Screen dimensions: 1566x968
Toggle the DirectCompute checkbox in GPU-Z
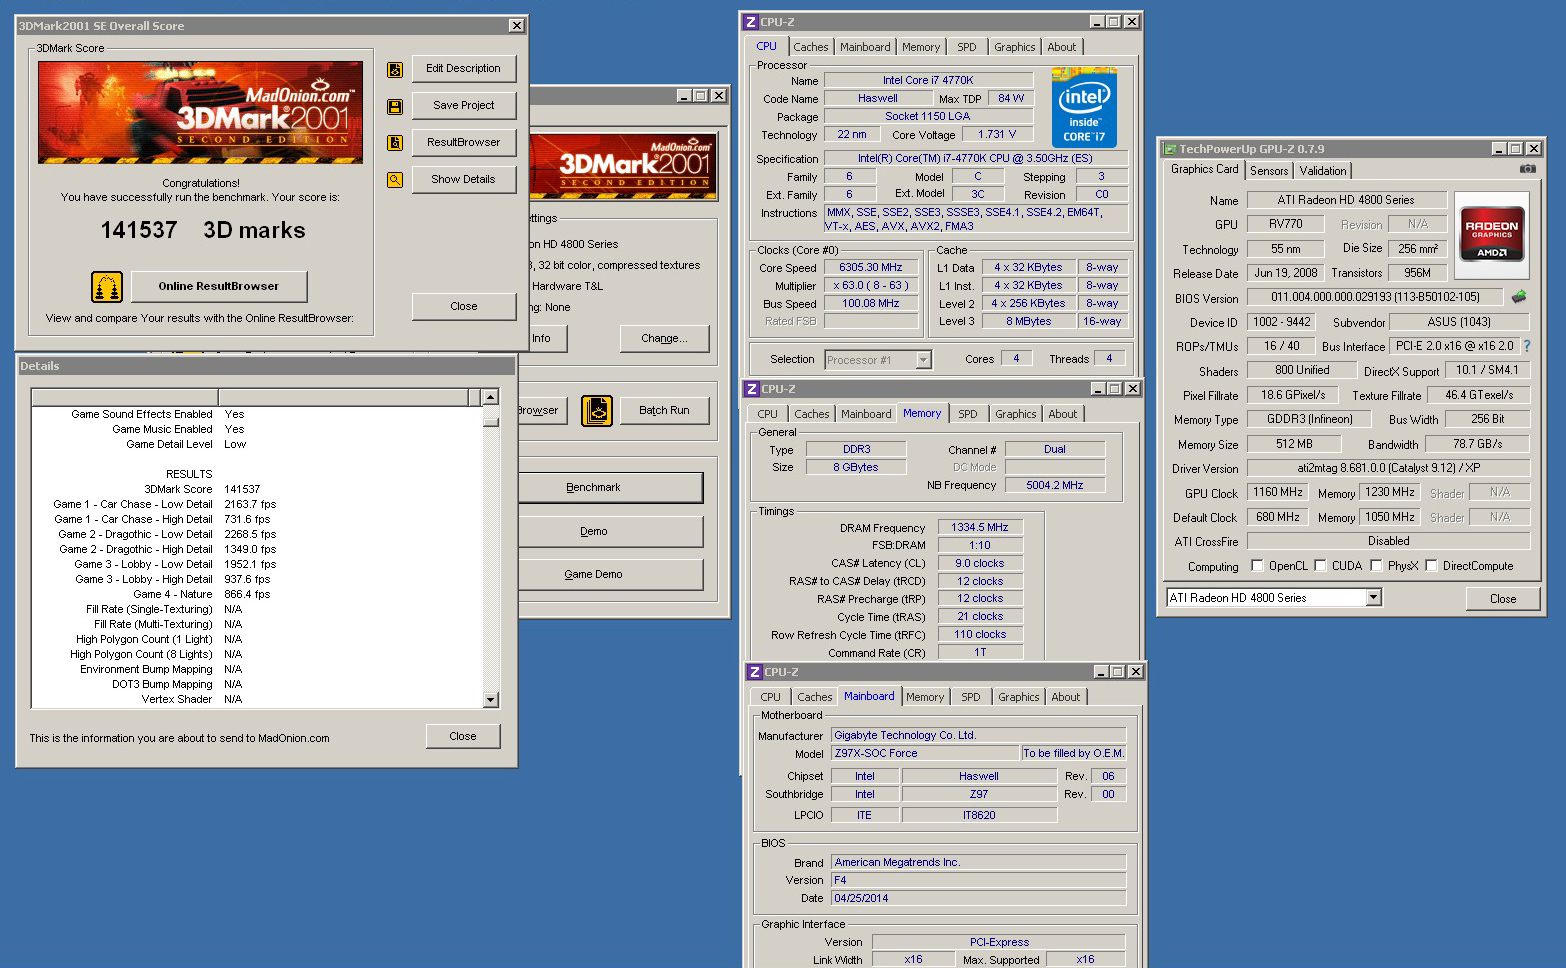point(1432,566)
